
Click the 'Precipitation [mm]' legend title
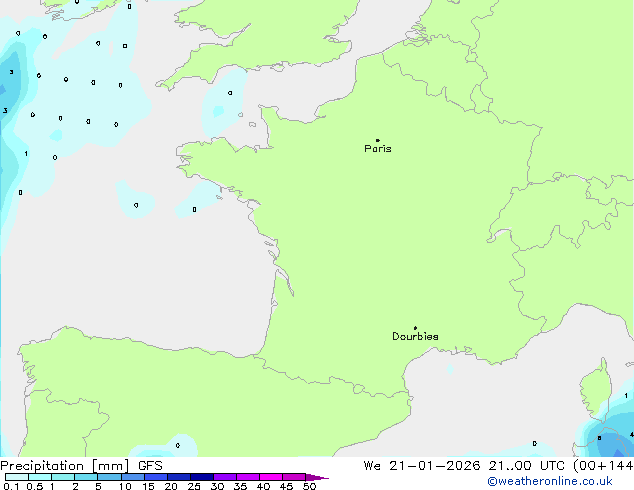tap(65, 466)
